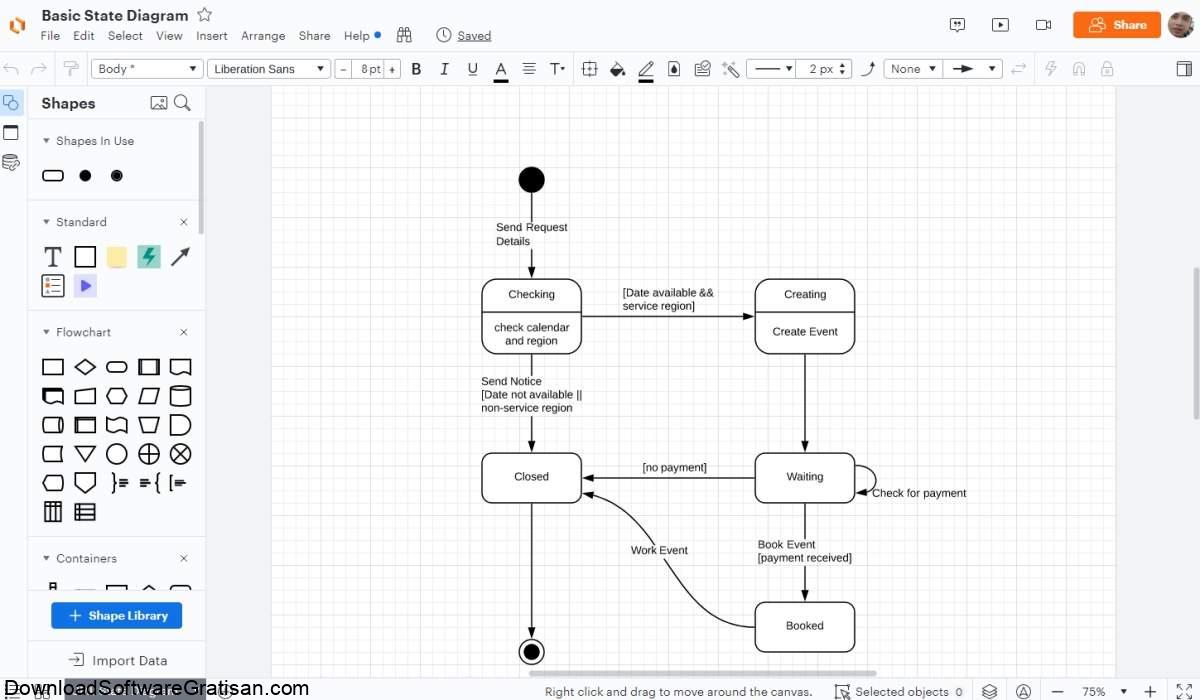Image resolution: width=1200 pixels, height=700 pixels.
Task: Select the Text shape T icon
Action: click(53, 257)
